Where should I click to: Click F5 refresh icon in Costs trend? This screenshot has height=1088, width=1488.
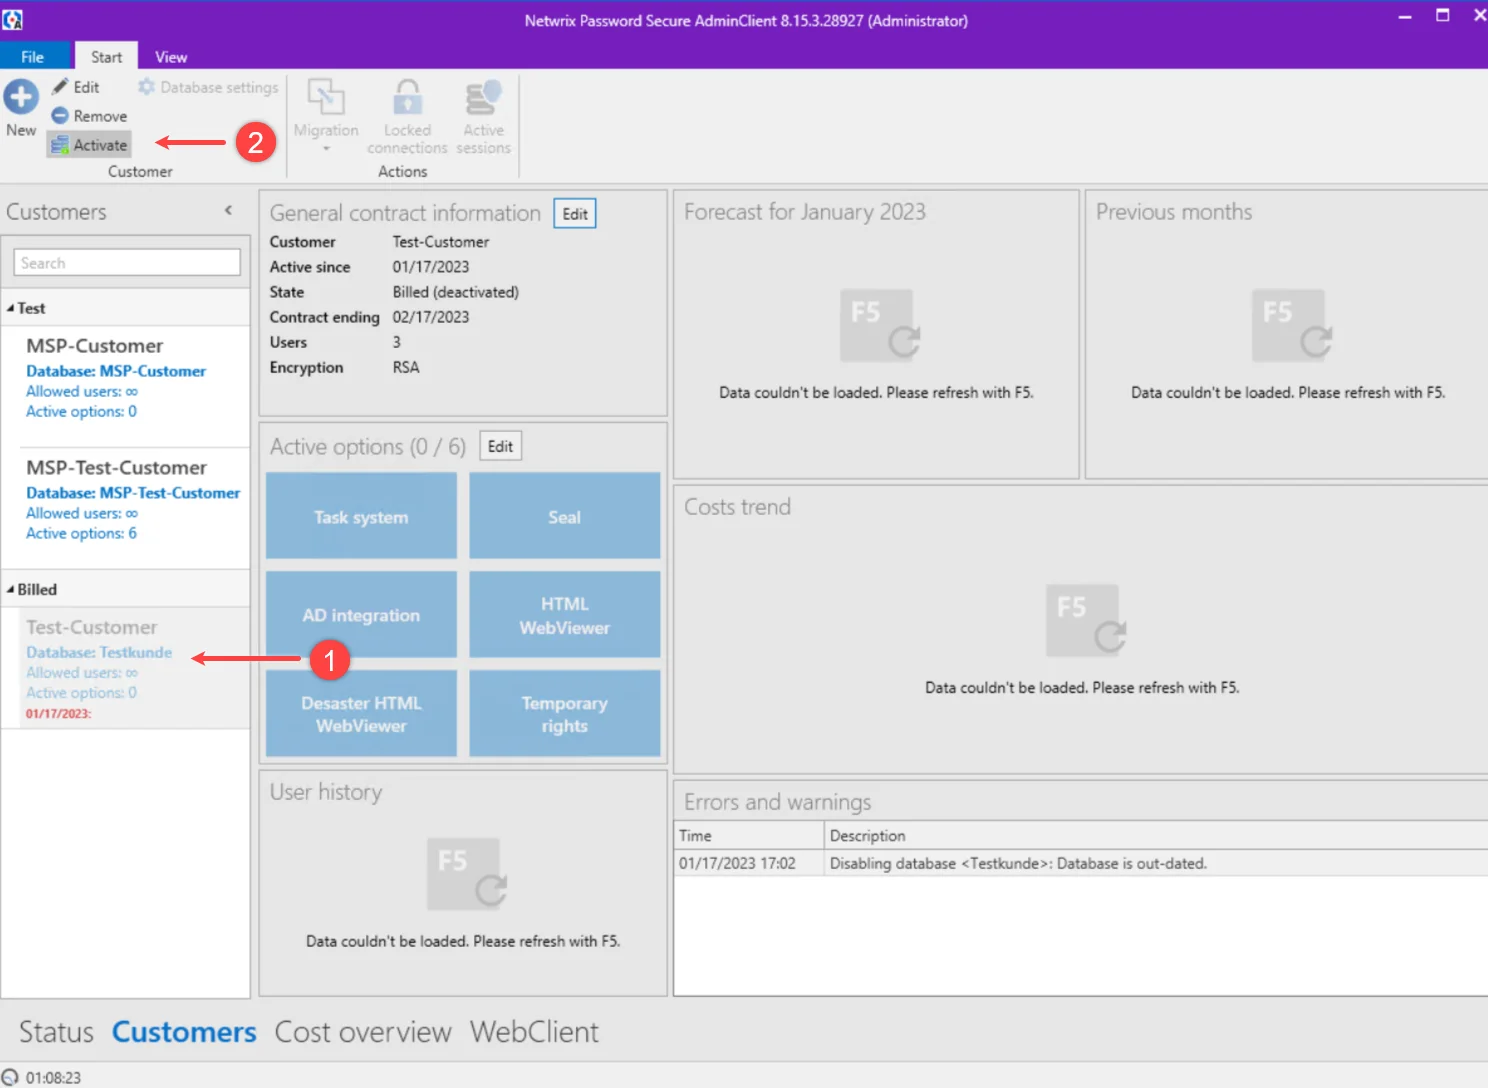(x=1085, y=620)
